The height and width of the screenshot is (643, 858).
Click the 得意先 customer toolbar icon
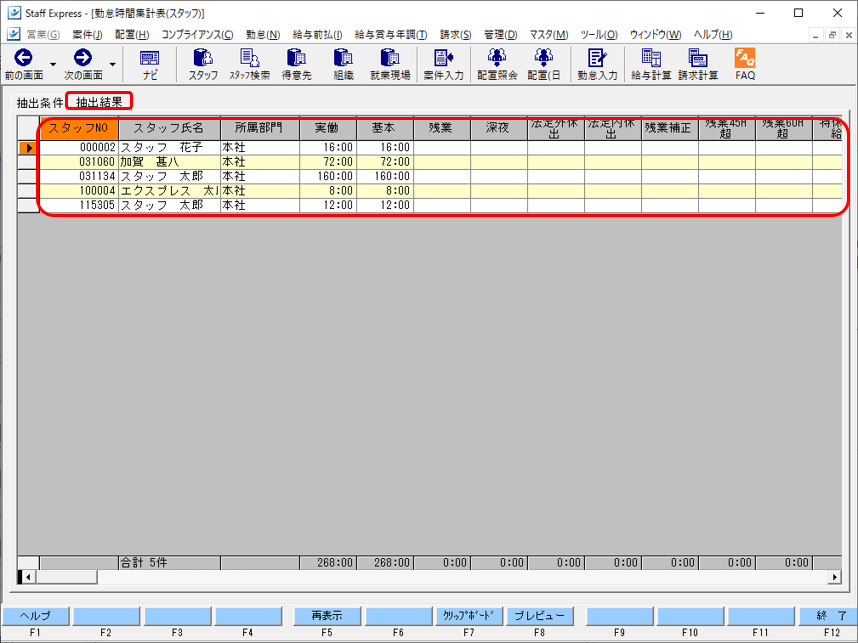coord(296,64)
